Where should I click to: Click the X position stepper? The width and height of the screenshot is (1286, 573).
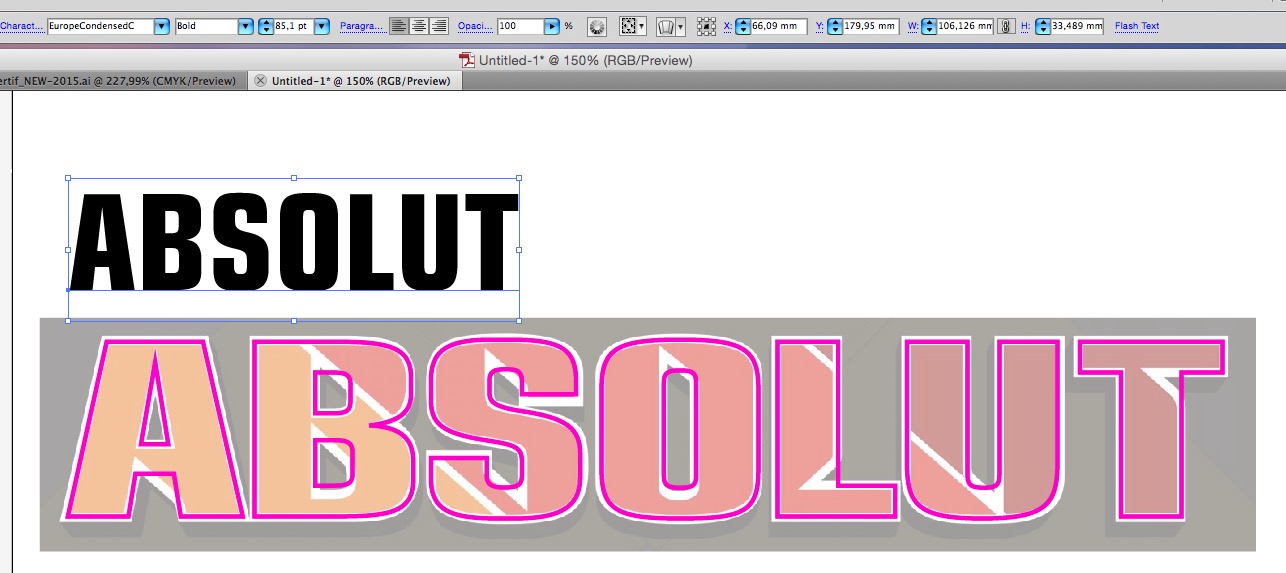742,26
